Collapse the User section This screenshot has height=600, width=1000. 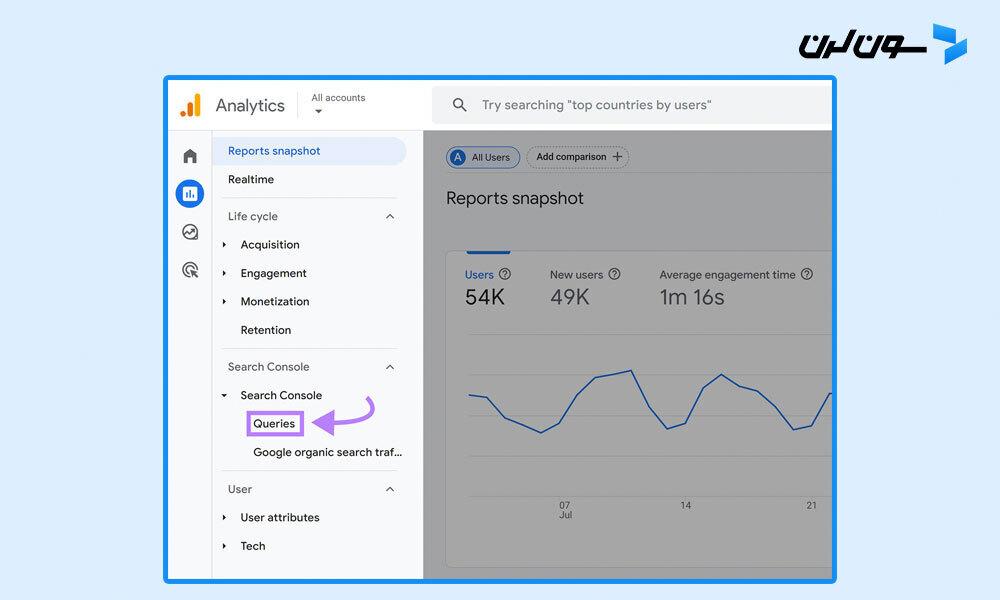pos(390,490)
